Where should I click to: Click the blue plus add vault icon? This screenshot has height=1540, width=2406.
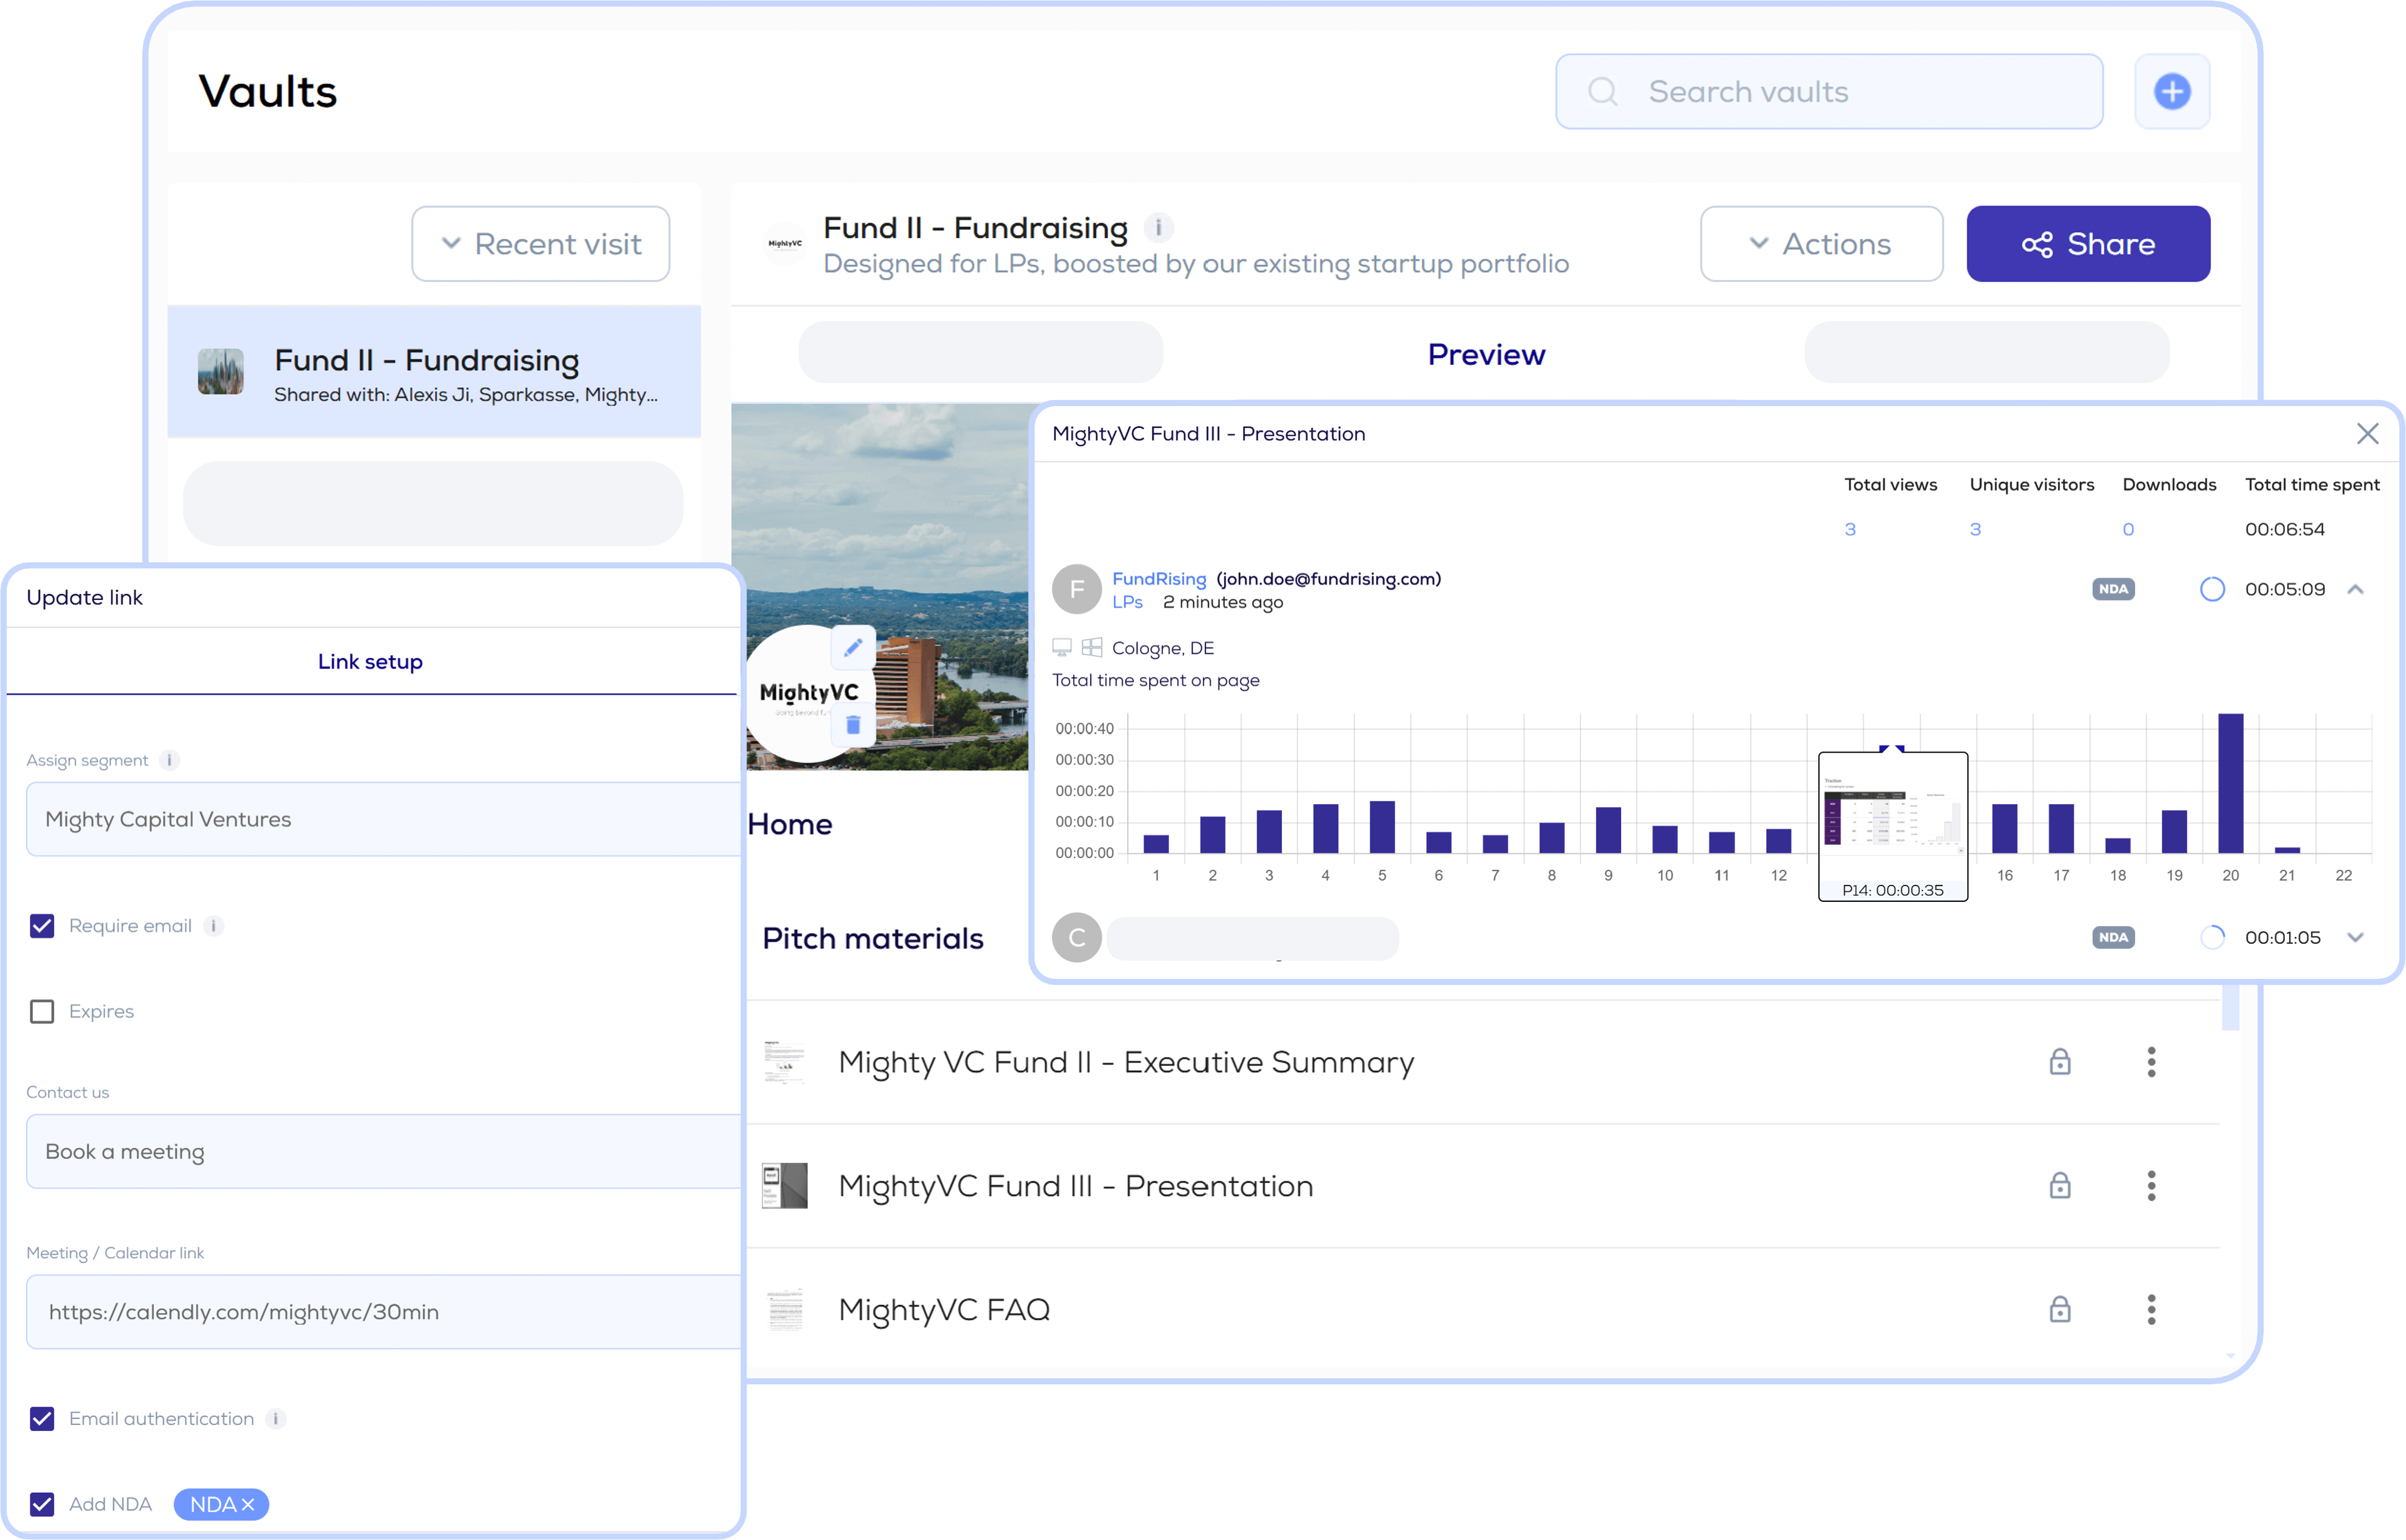pyautogui.click(x=2171, y=92)
